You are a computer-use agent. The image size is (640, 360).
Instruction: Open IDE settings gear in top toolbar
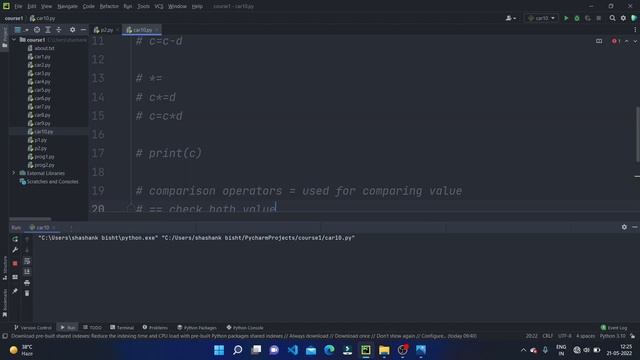623,18
